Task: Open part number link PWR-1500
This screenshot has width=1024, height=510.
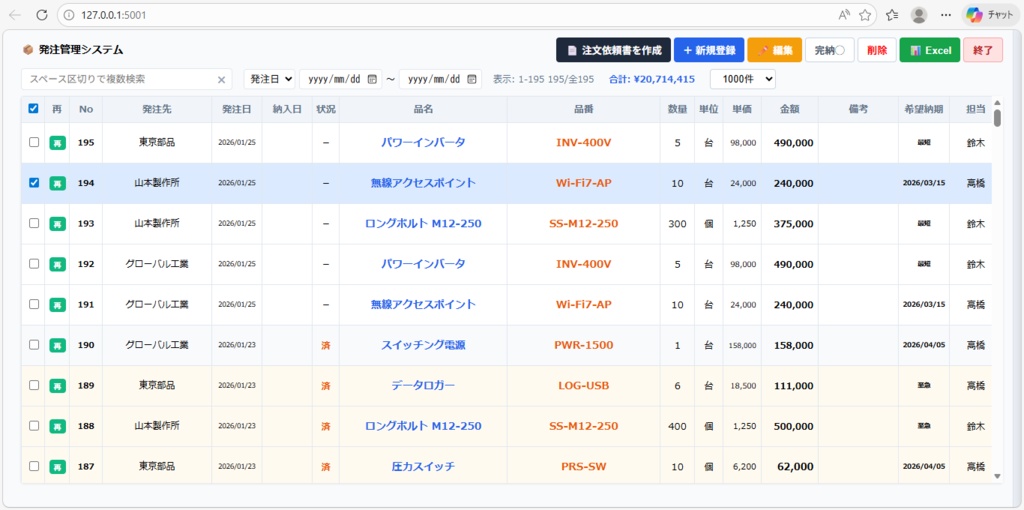Action: [x=584, y=345]
